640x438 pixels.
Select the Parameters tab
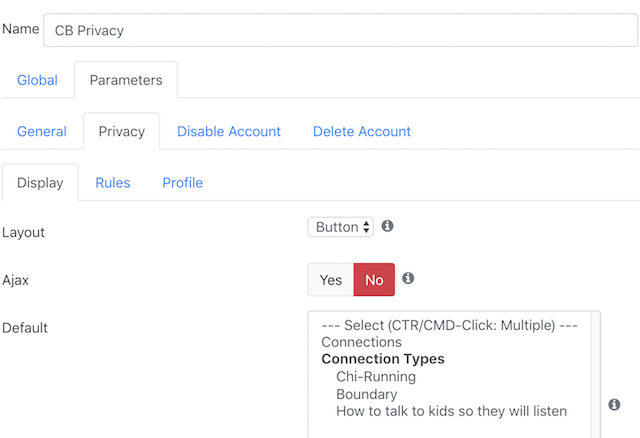point(126,80)
